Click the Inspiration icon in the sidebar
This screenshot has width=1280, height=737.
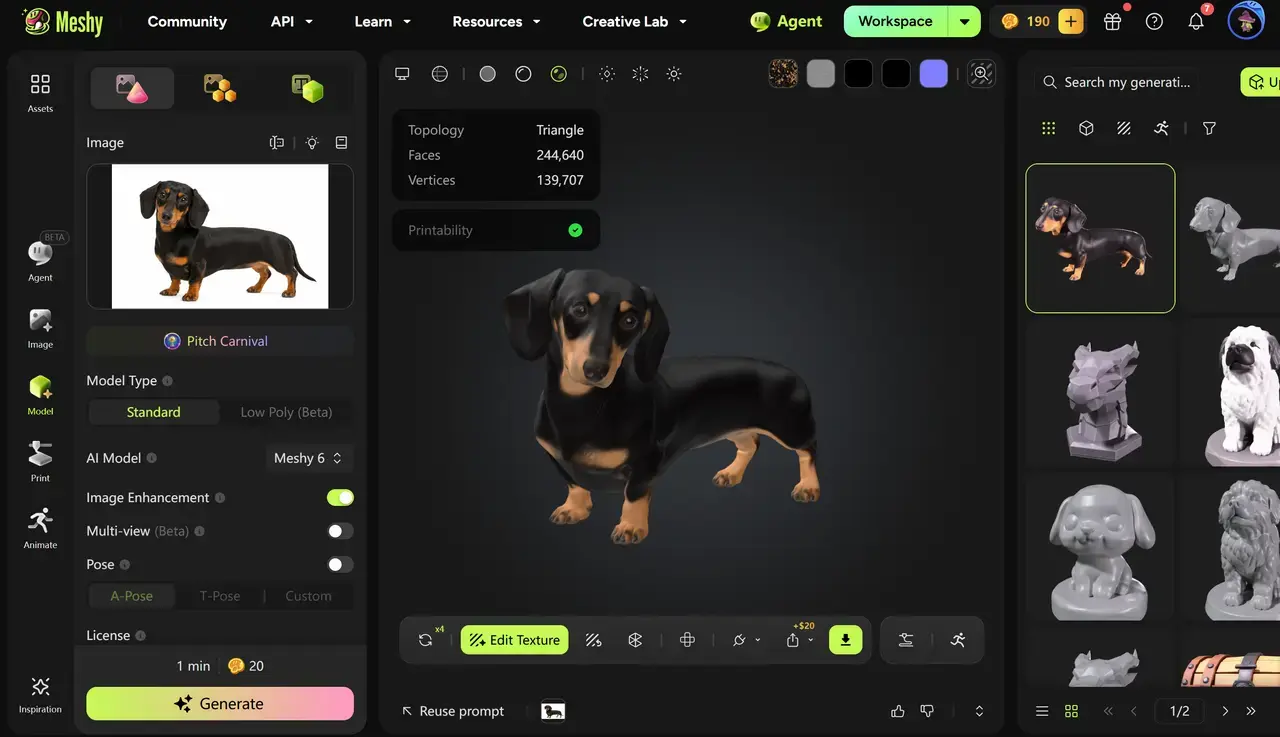(40, 694)
